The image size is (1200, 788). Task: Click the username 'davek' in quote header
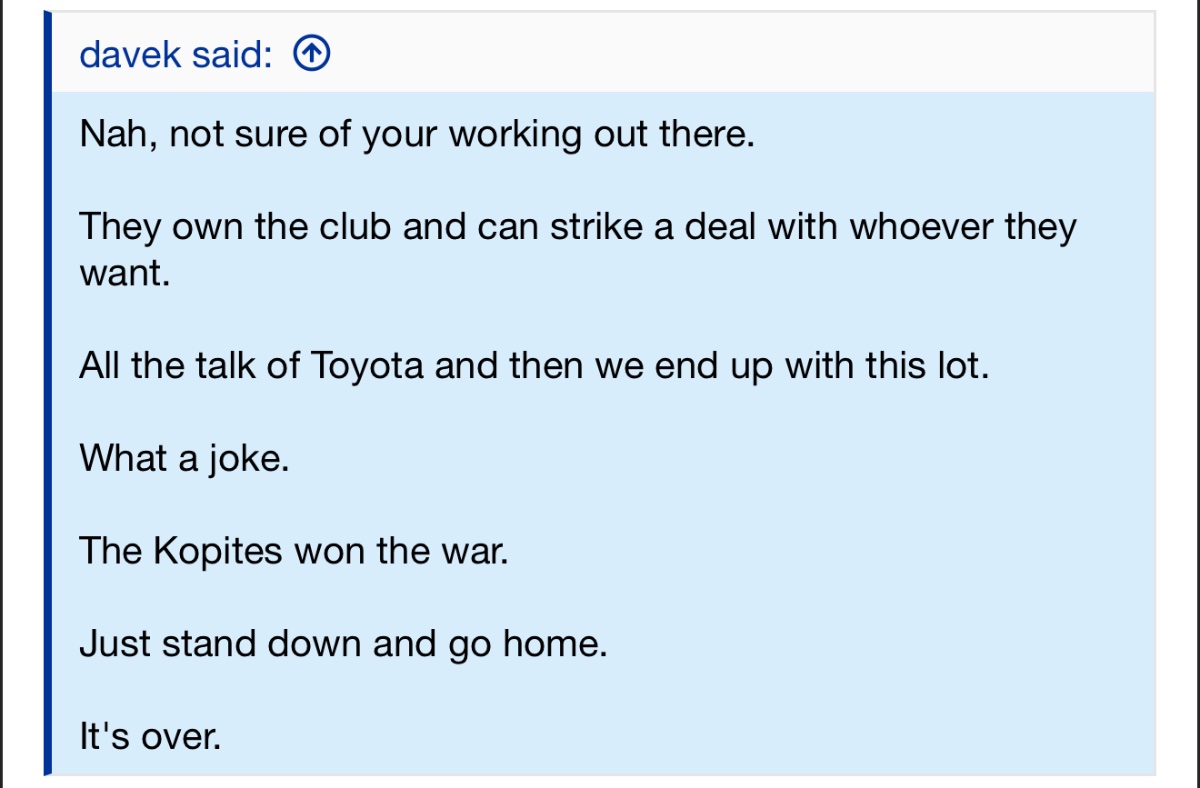[x=131, y=55]
